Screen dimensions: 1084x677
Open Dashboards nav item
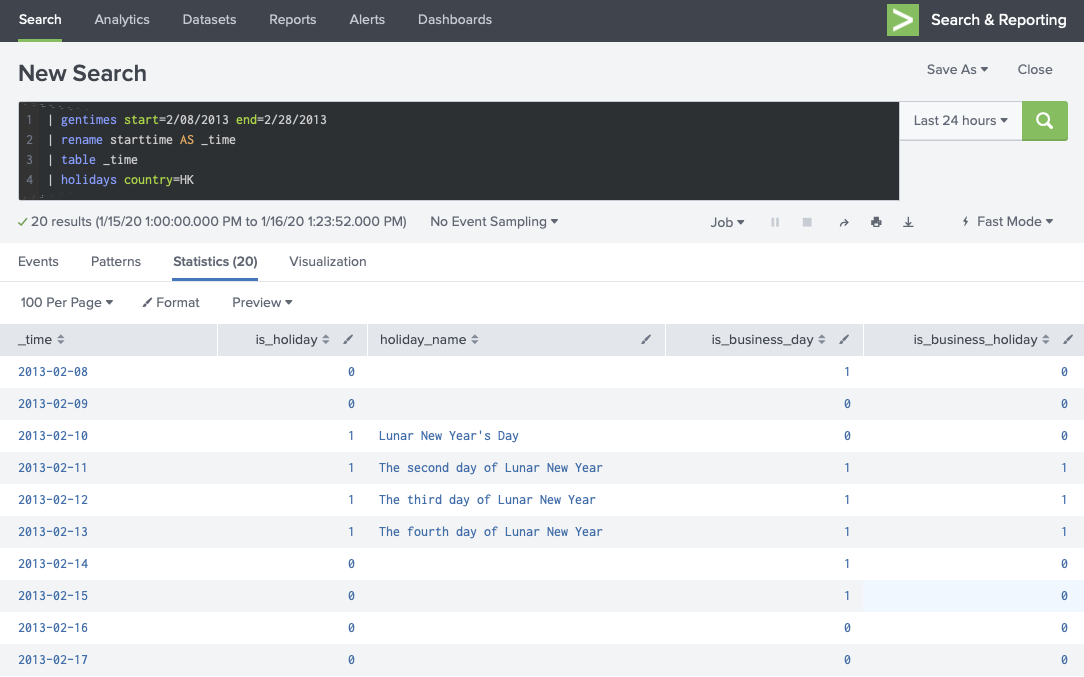click(x=455, y=20)
